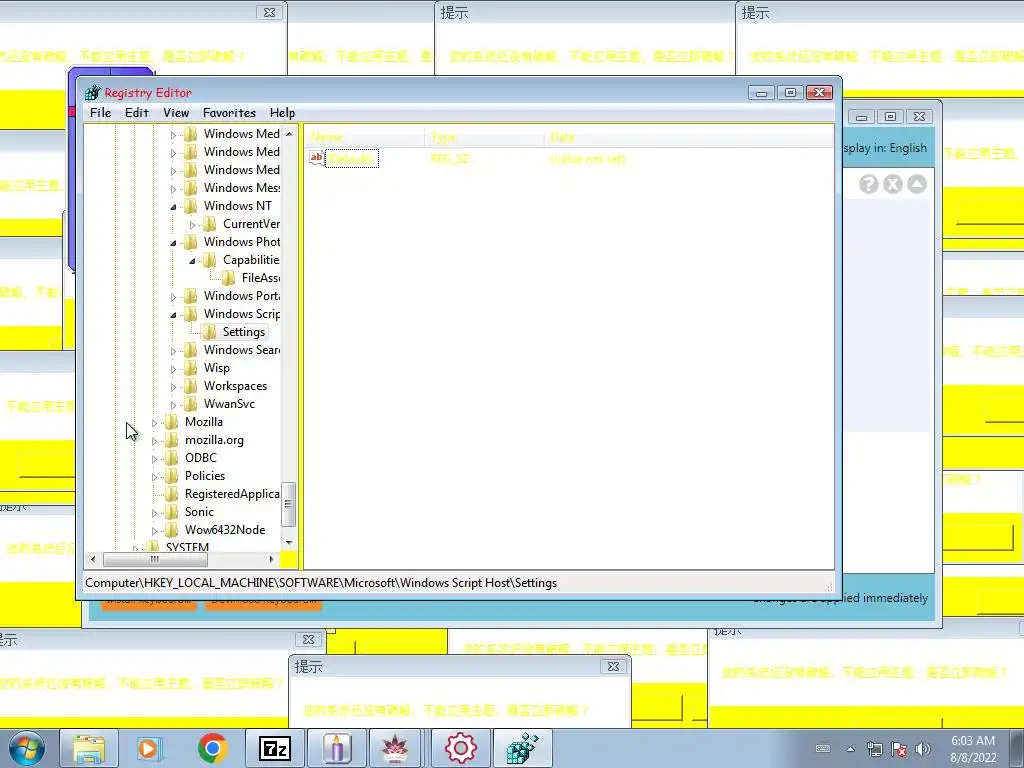Select the Windows Messaging key
The image size is (1024, 768).
[242, 187]
